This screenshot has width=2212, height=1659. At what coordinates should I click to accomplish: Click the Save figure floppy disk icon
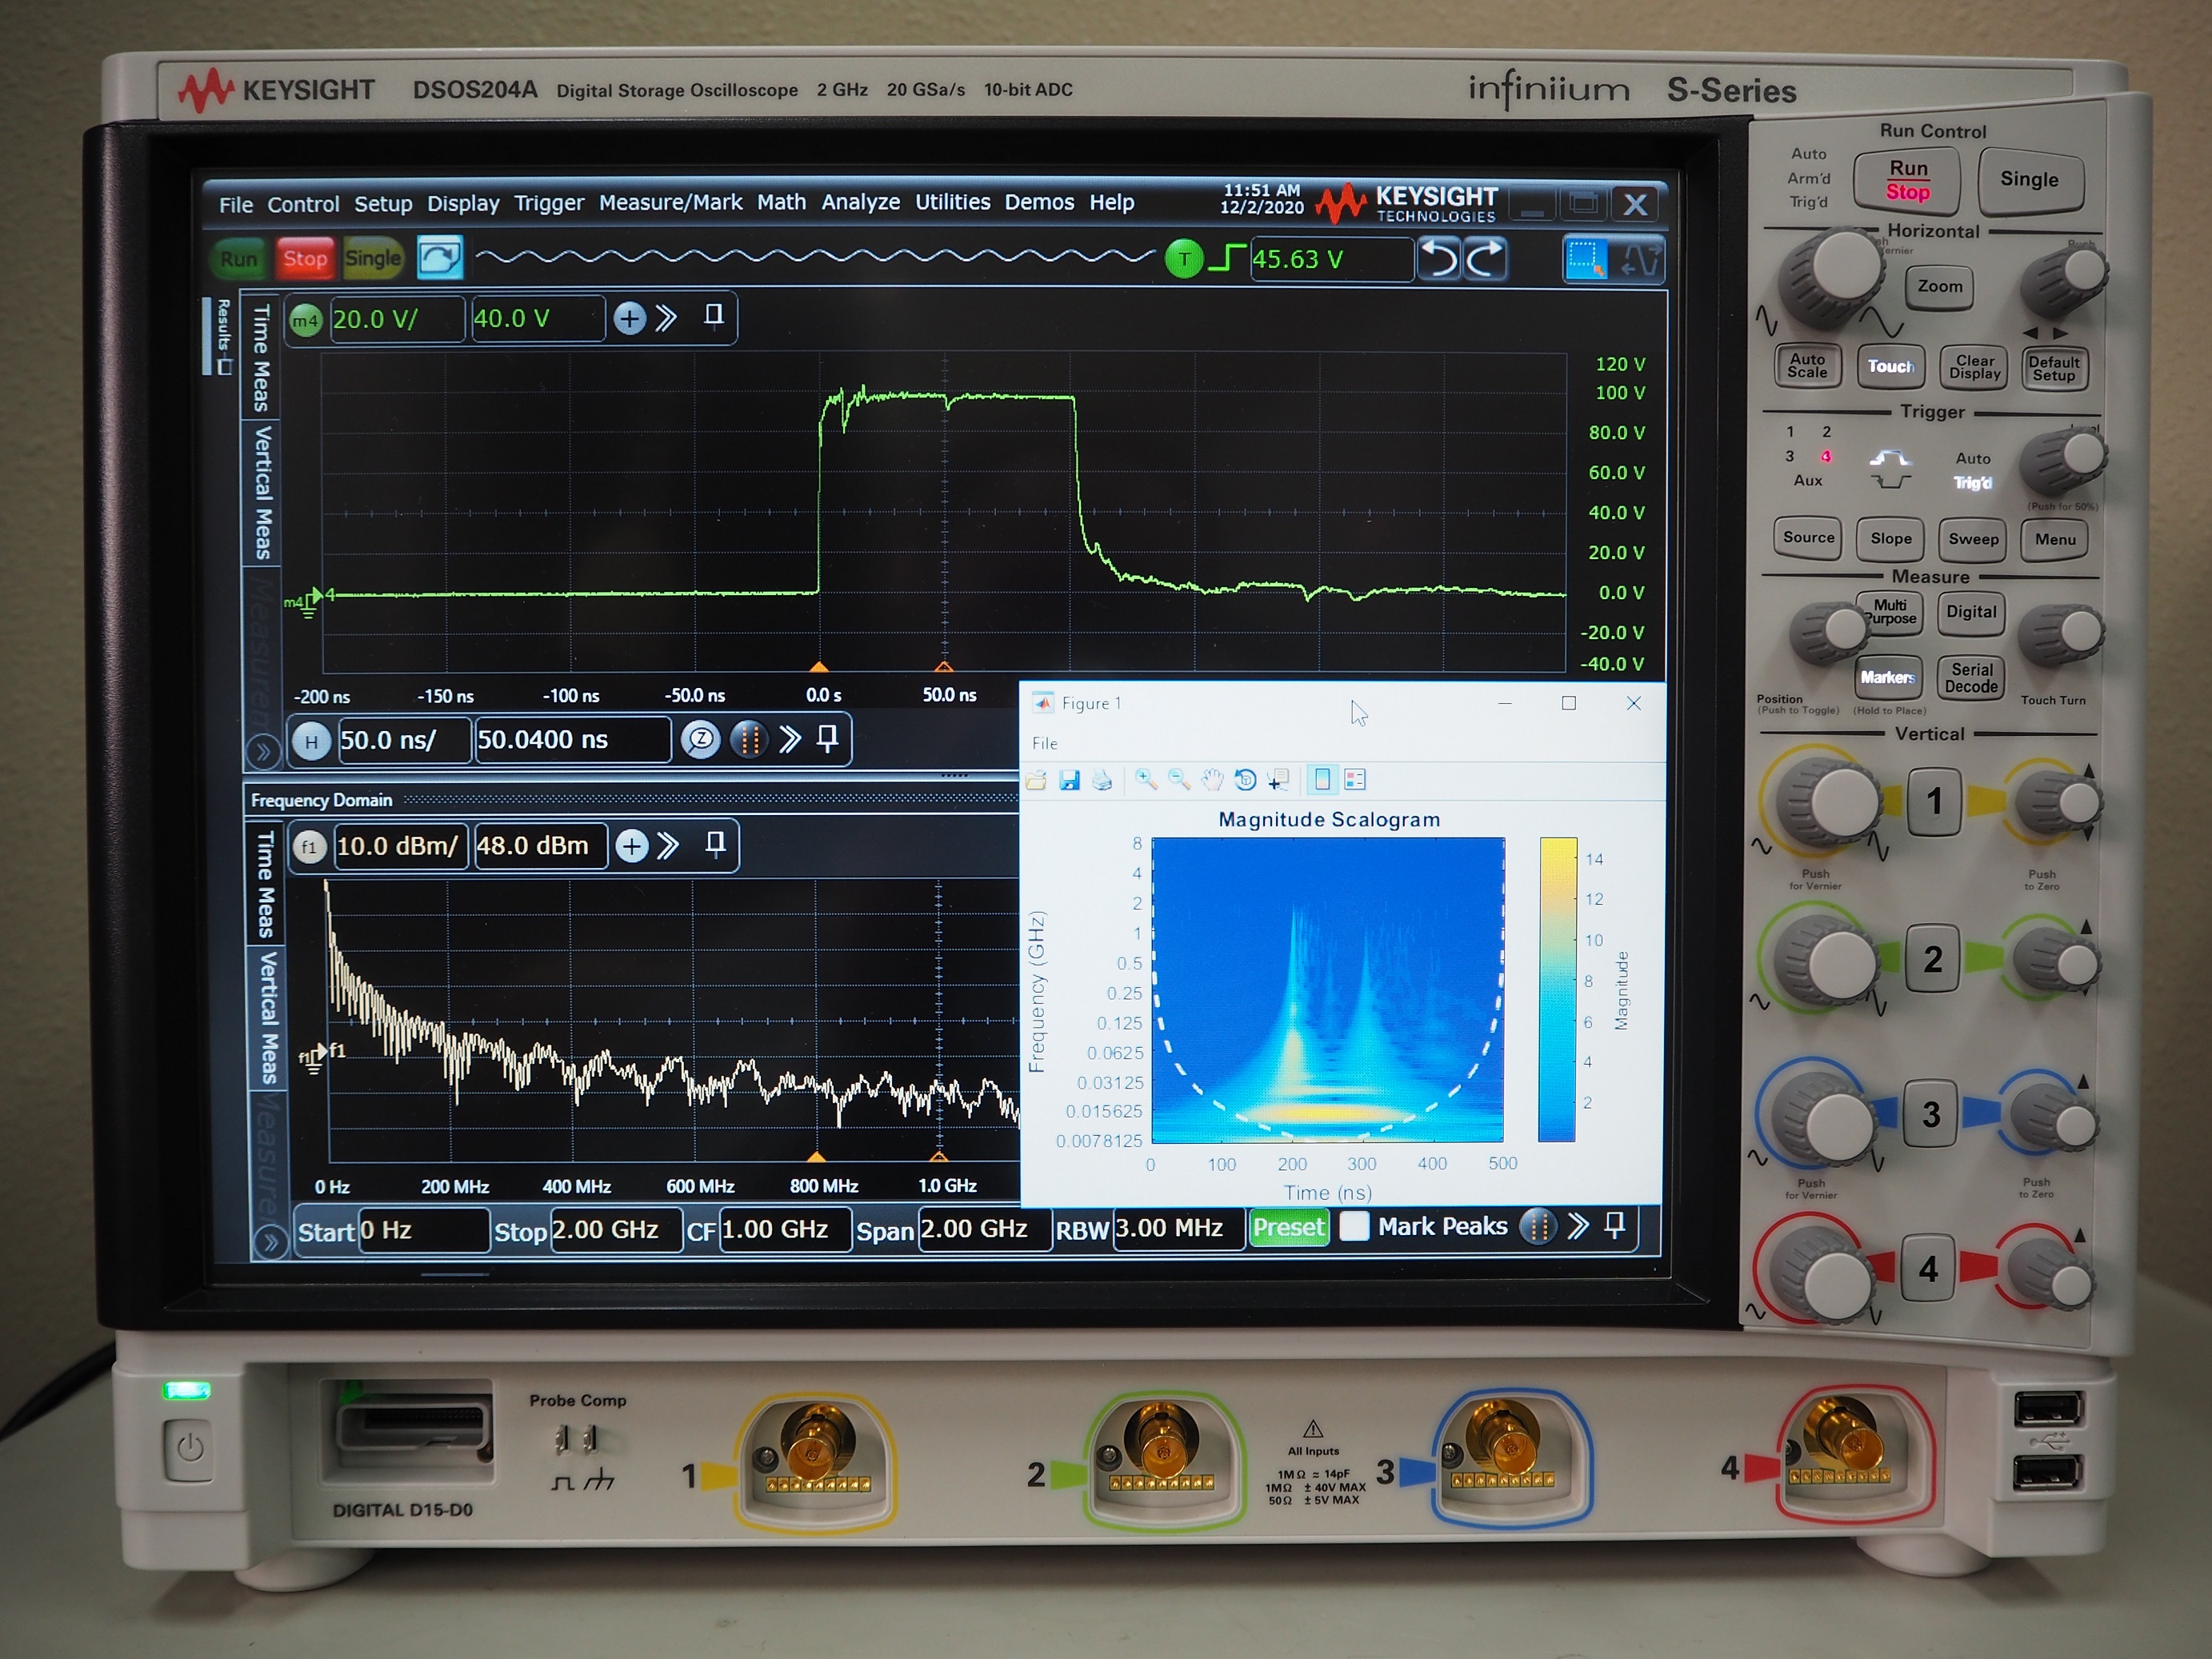click(x=1069, y=780)
